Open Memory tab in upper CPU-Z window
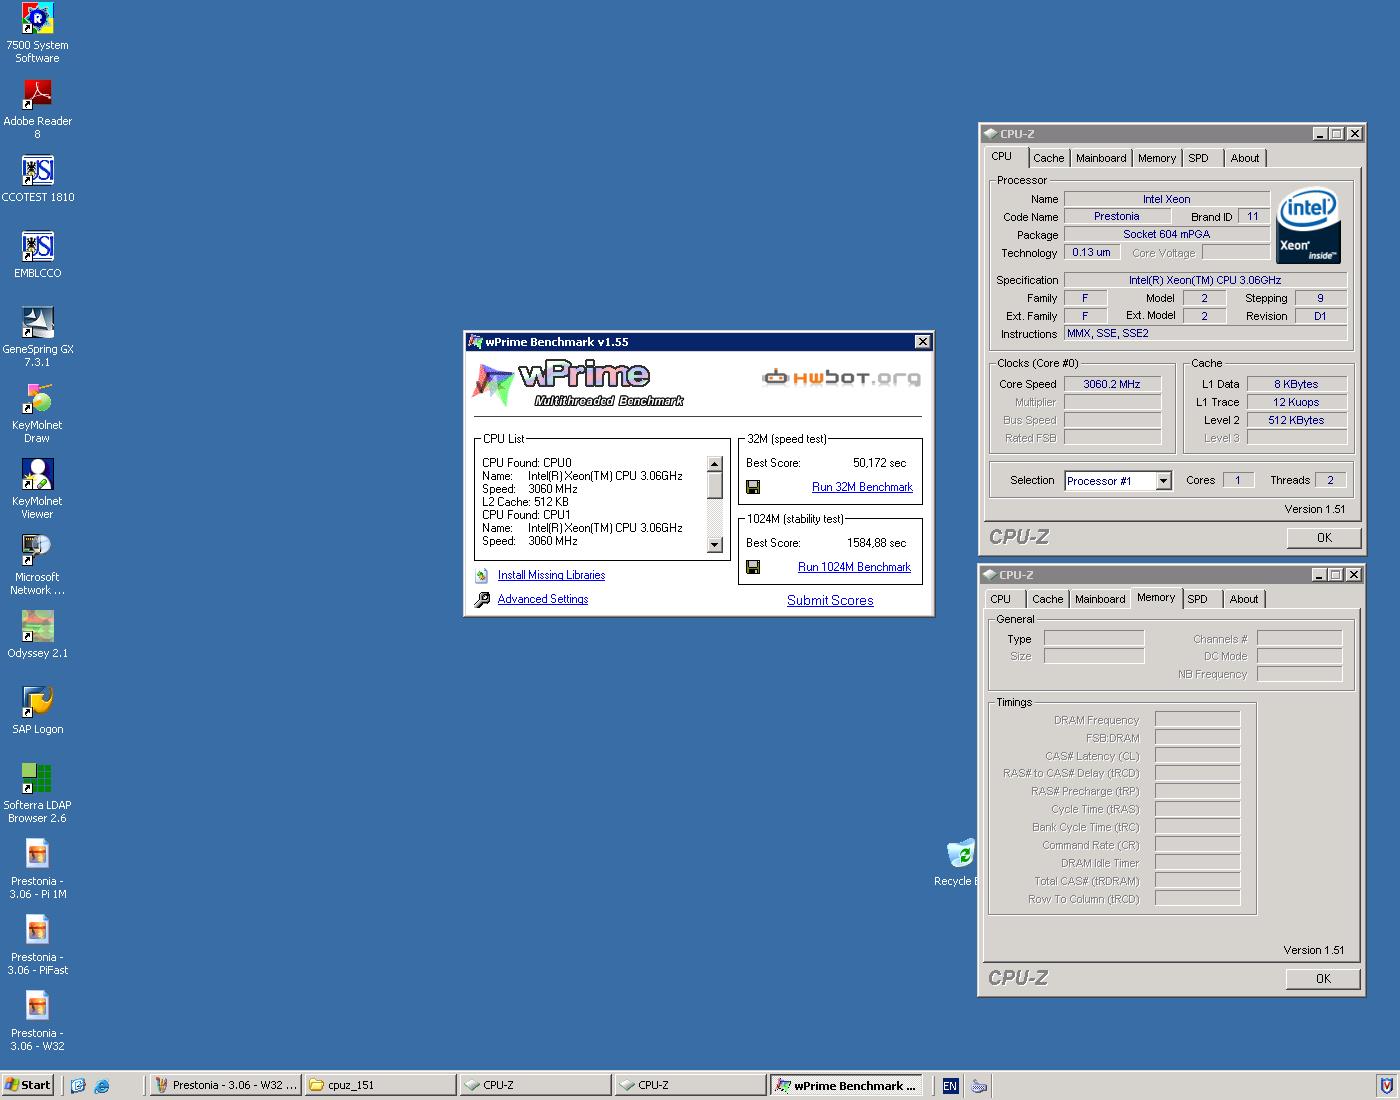The width and height of the screenshot is (1400, 1100). 1157,158
